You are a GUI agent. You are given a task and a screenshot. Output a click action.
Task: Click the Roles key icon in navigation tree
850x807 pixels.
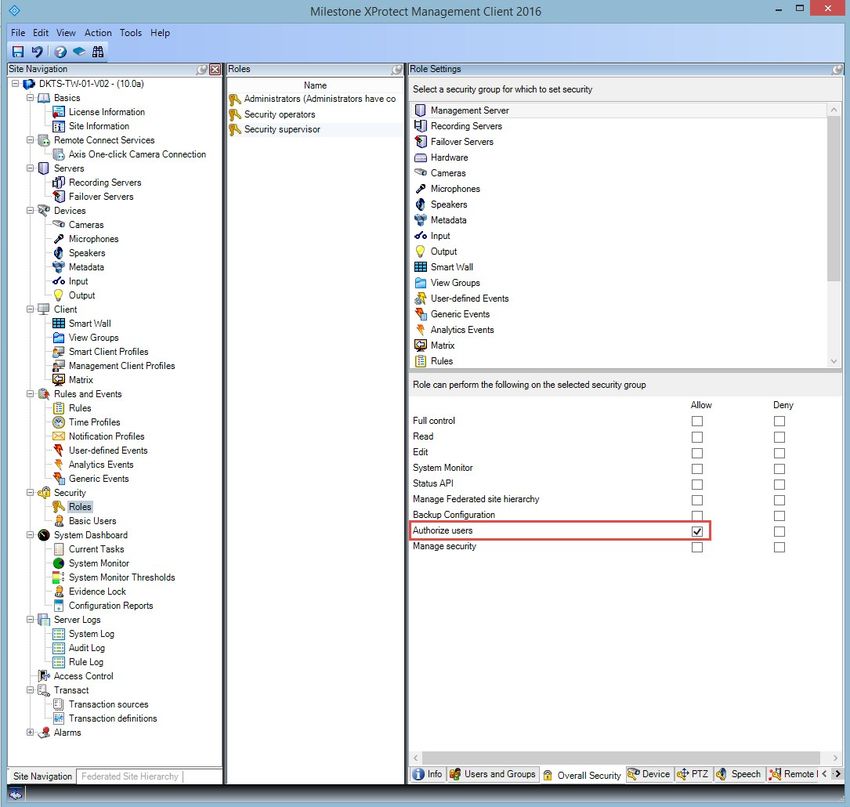click(59, 507)
